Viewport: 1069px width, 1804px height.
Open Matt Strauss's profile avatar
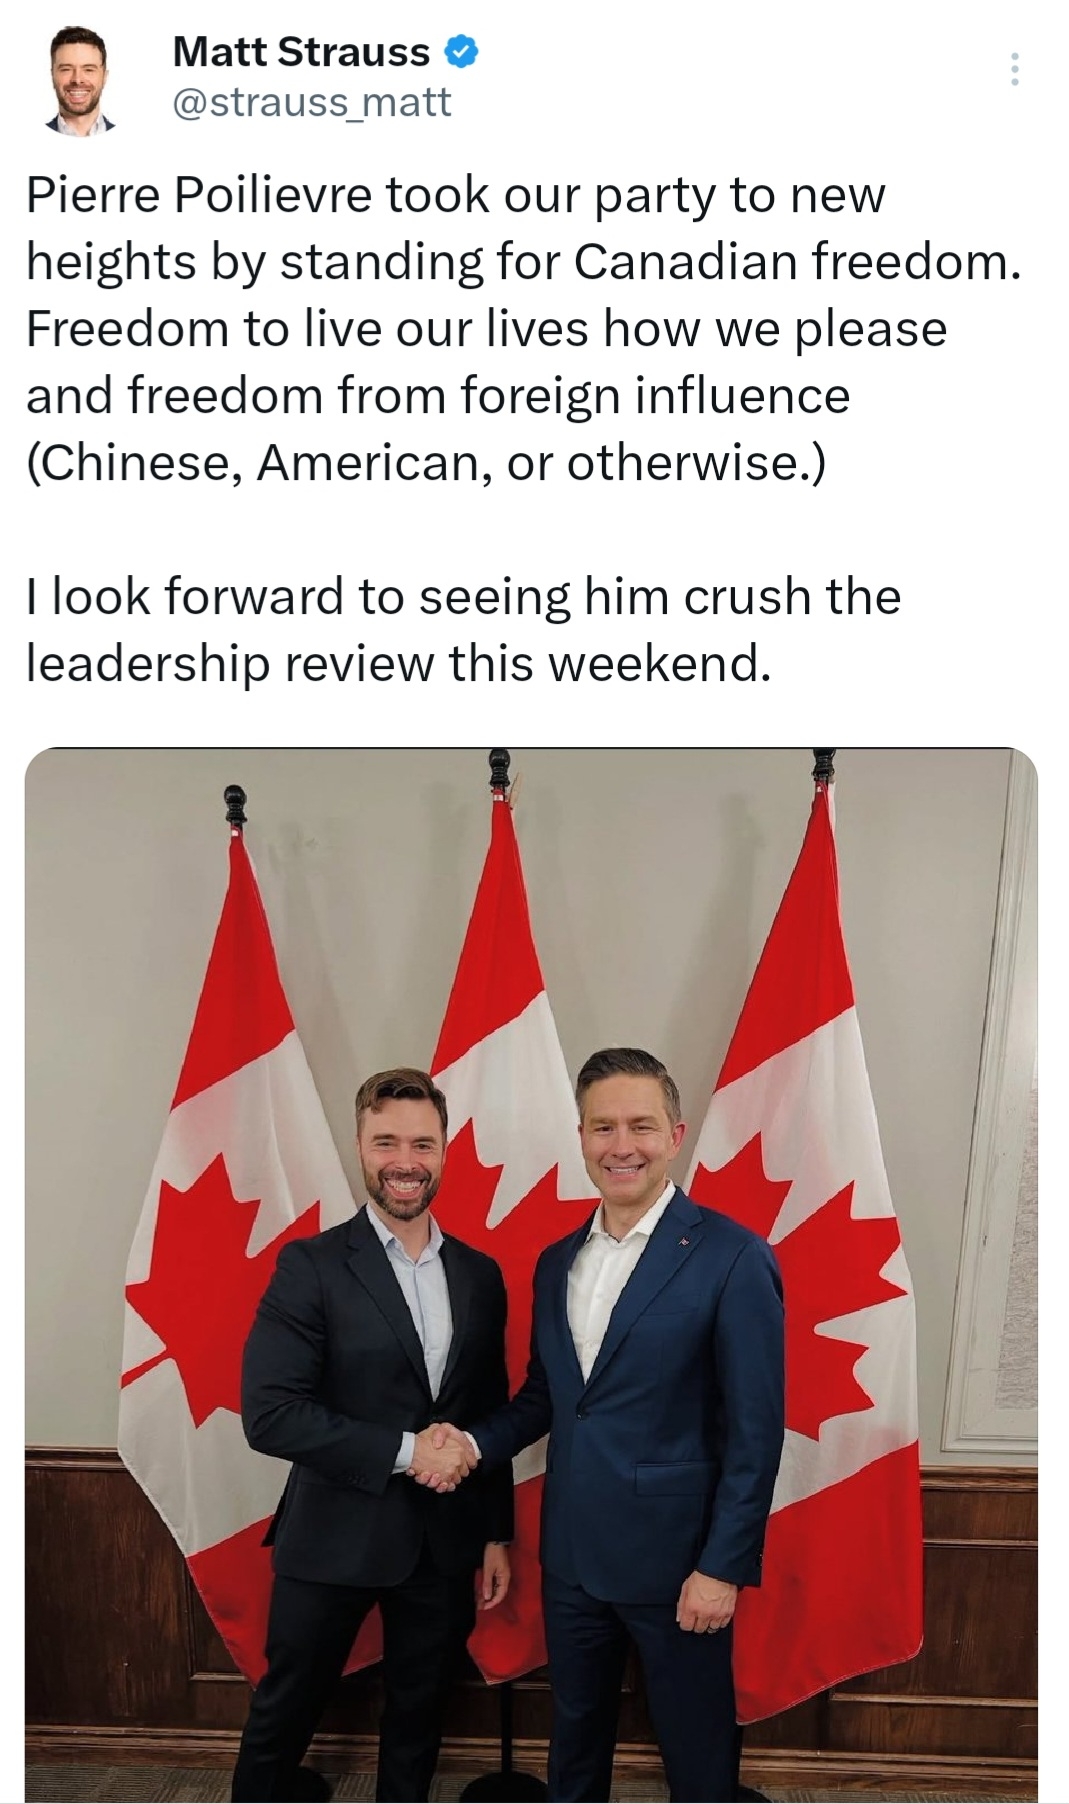(x=79, y=79)
